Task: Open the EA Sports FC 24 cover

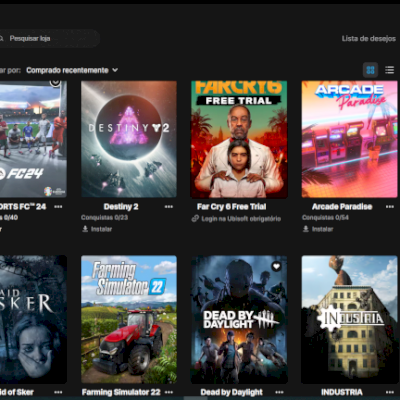Action: pos(33,139)
